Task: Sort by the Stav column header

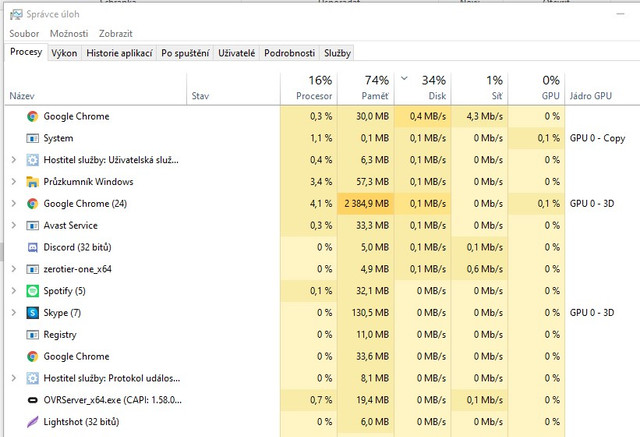Action: [233, 89]
